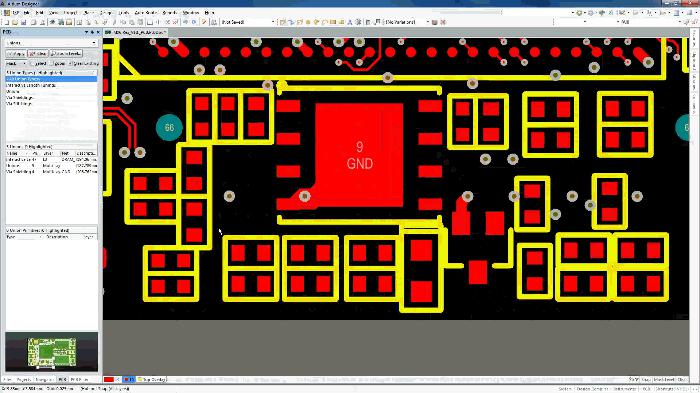Activate the cross probe tool
Image resolution: width=700 pixels, height=393 pixels.
[x=204, y=22]
